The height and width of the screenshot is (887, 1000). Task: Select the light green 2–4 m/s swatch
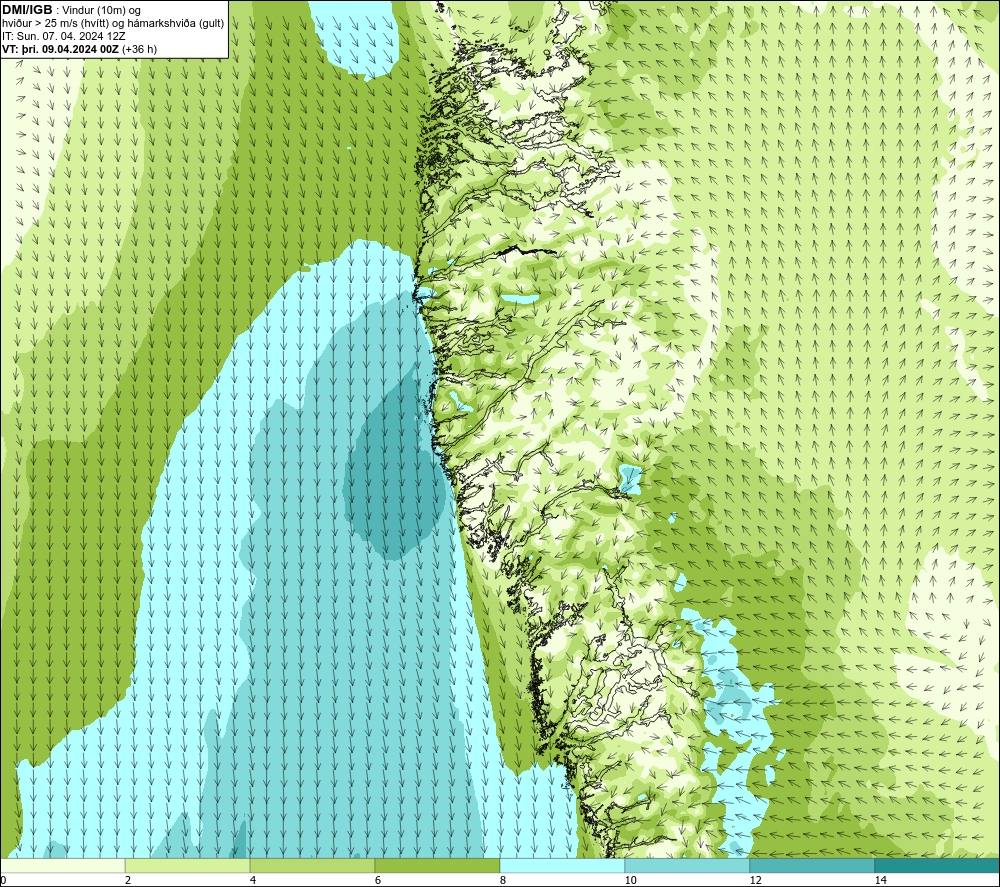(x=188, y=865)
